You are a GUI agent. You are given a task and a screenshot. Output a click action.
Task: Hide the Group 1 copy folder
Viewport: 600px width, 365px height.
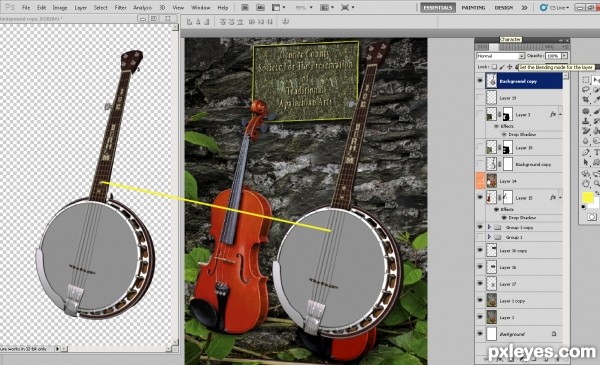click(x=480, y=227)
